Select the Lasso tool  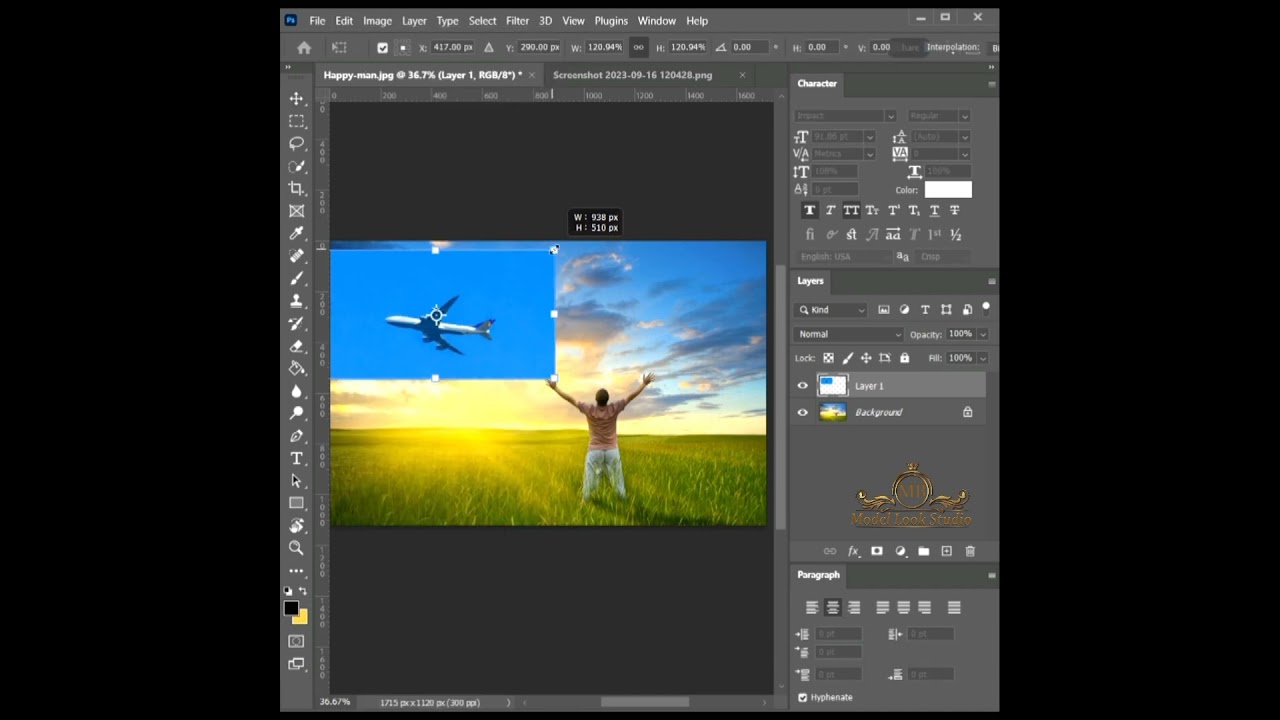(296, 144)
